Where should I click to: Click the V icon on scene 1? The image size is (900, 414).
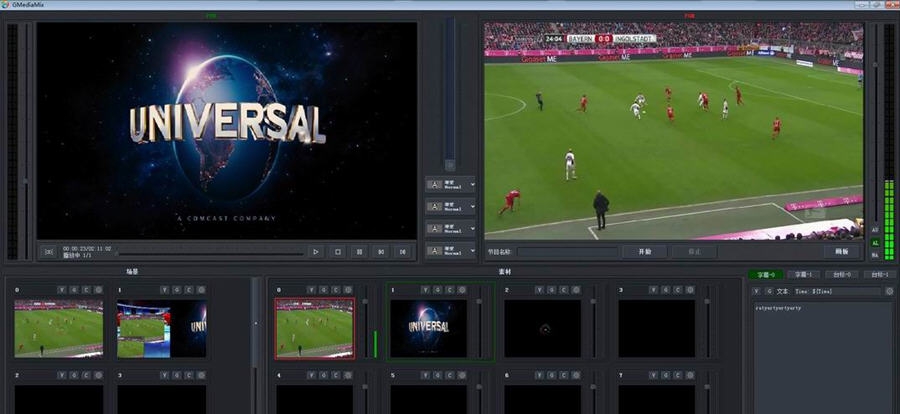[x=164, y=290]
